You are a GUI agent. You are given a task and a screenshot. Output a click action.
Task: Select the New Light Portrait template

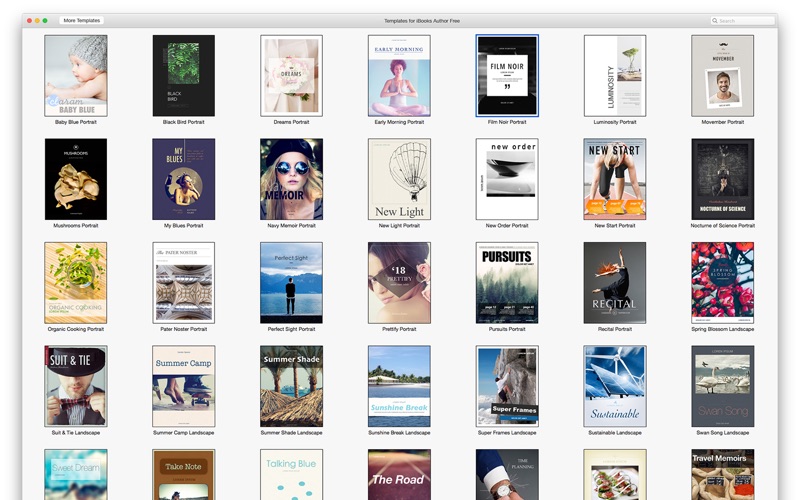pos(399,179)
